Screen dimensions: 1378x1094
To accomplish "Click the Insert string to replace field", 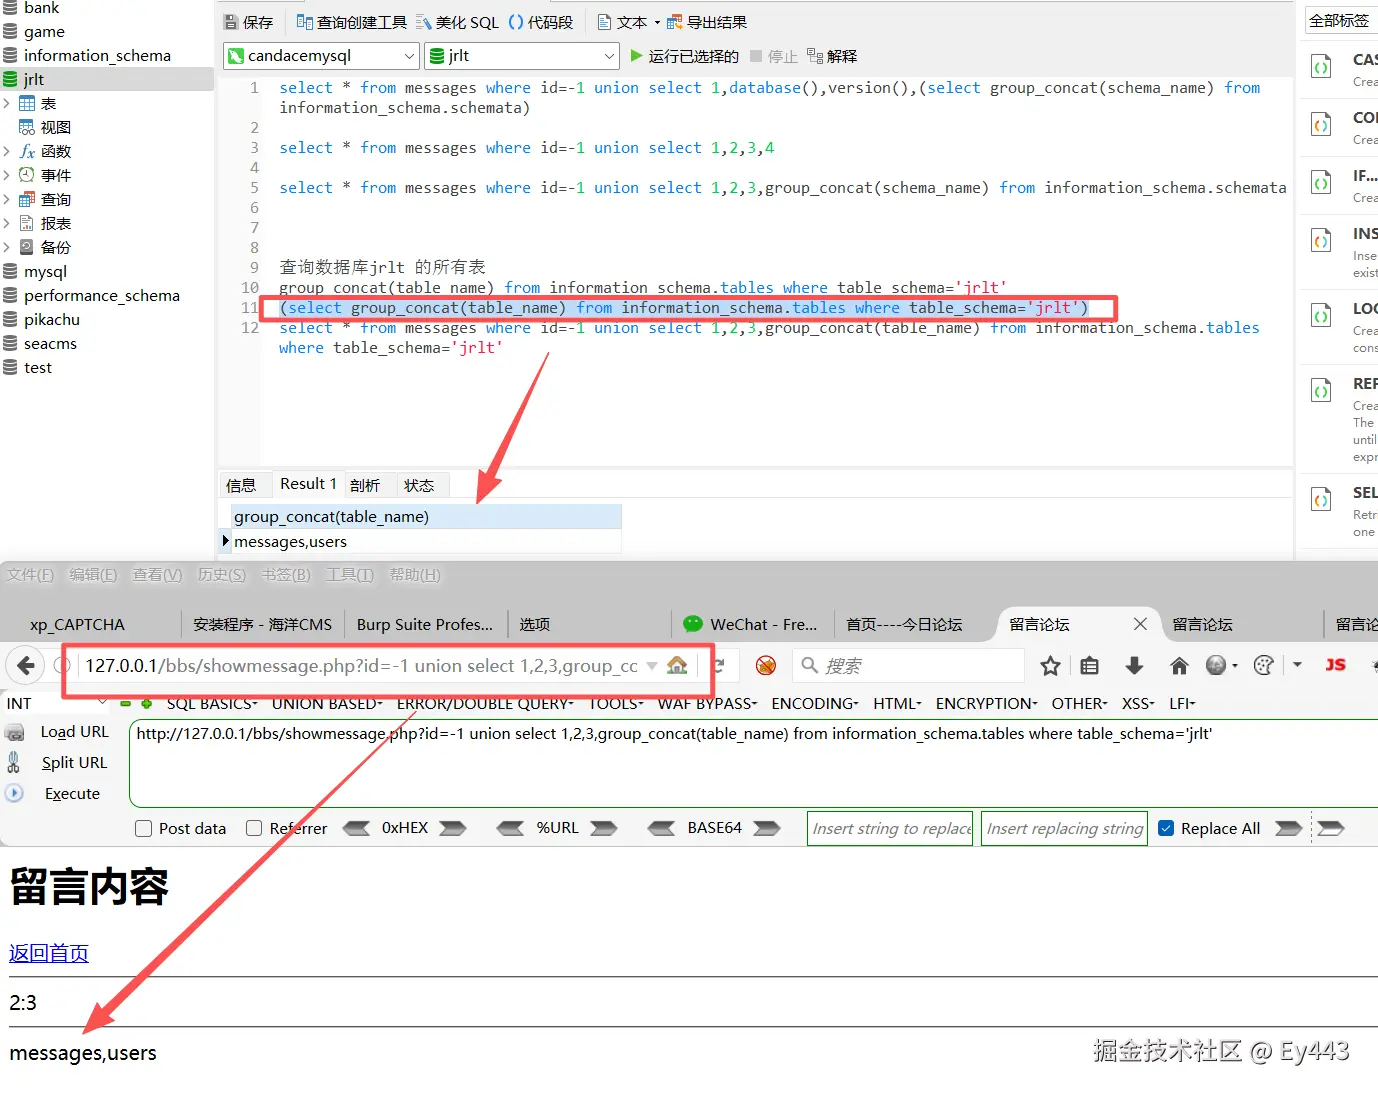I will pos(890,828).
